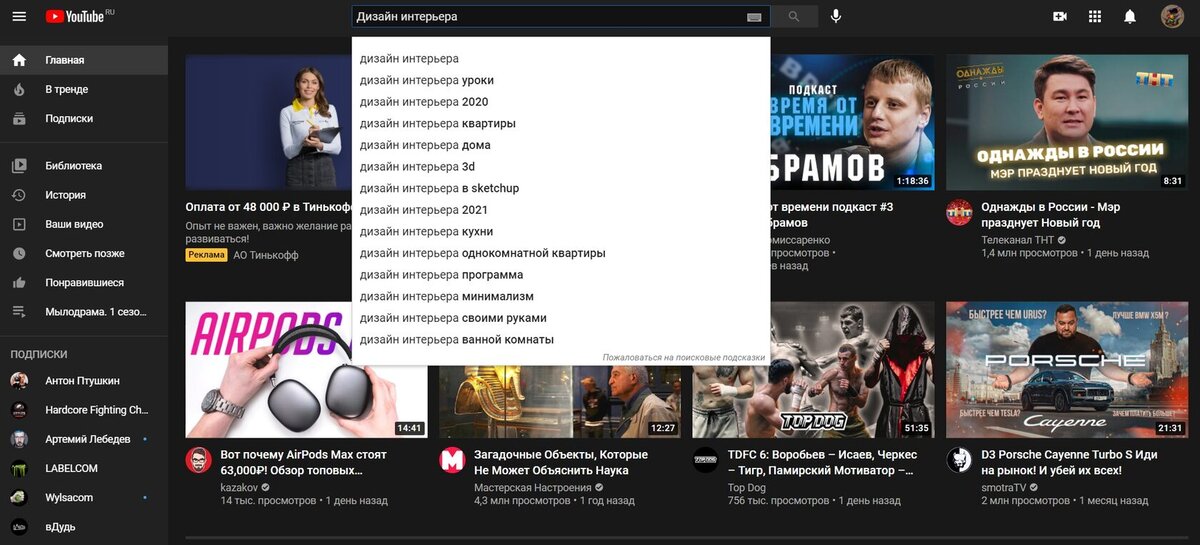Open the podcast thumbnail with 1:18:36 duration
This screenshot has width=1200, height=545.
pos(852,122)
